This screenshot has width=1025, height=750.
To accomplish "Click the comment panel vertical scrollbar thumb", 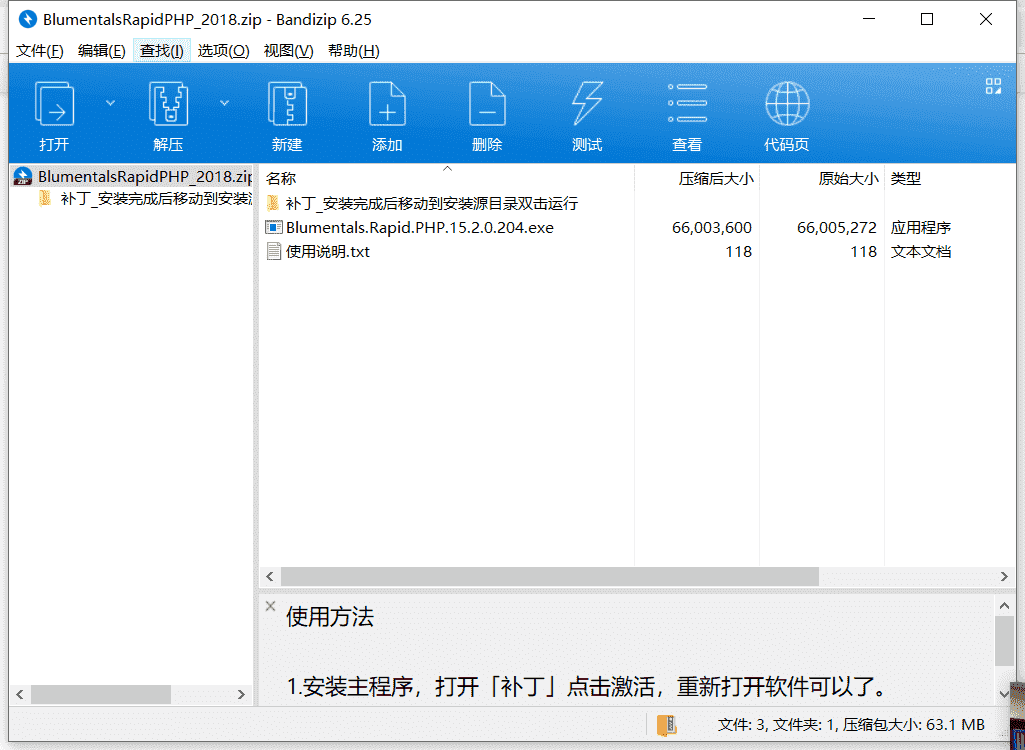I will coord(1004,641).
